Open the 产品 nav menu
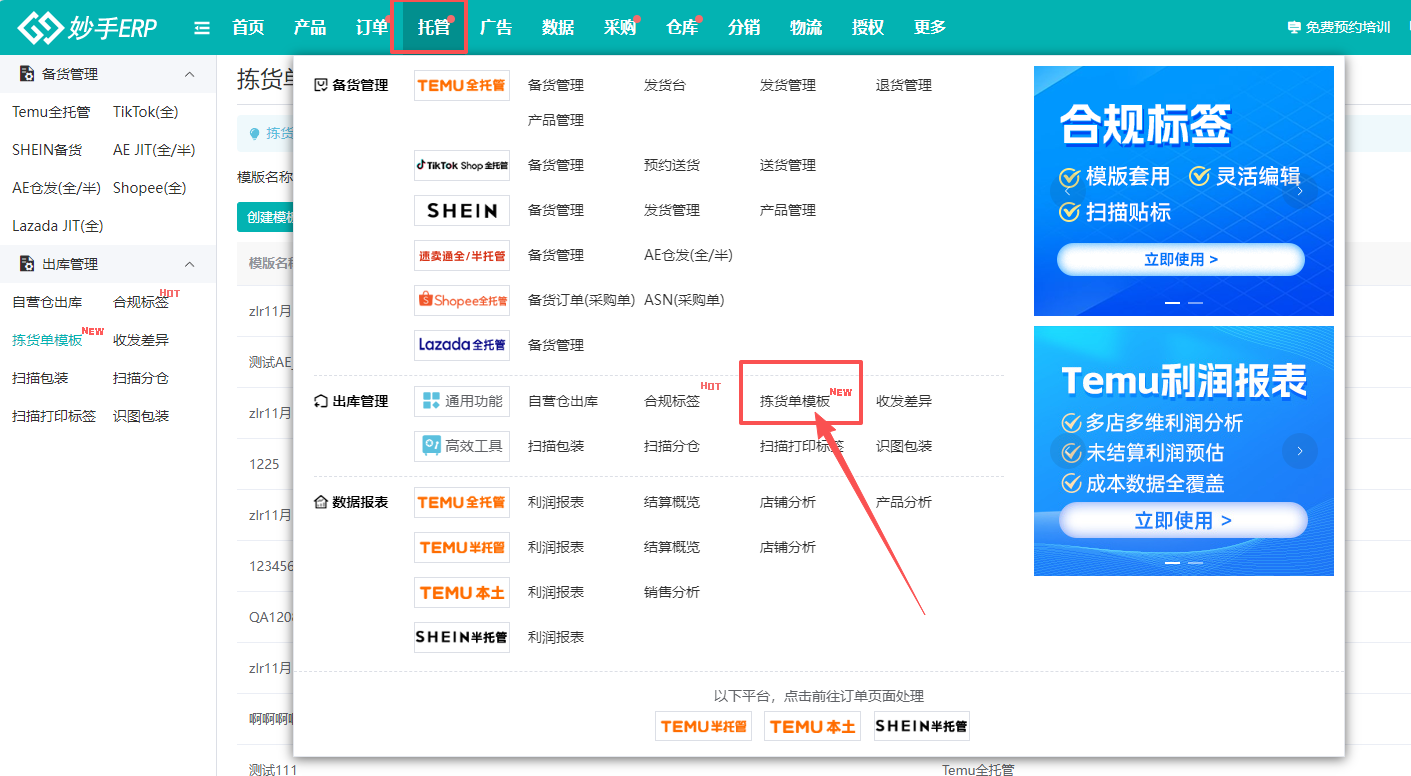Image resolution: width=1411 pixels, height=776 pixels. point(310,28)
